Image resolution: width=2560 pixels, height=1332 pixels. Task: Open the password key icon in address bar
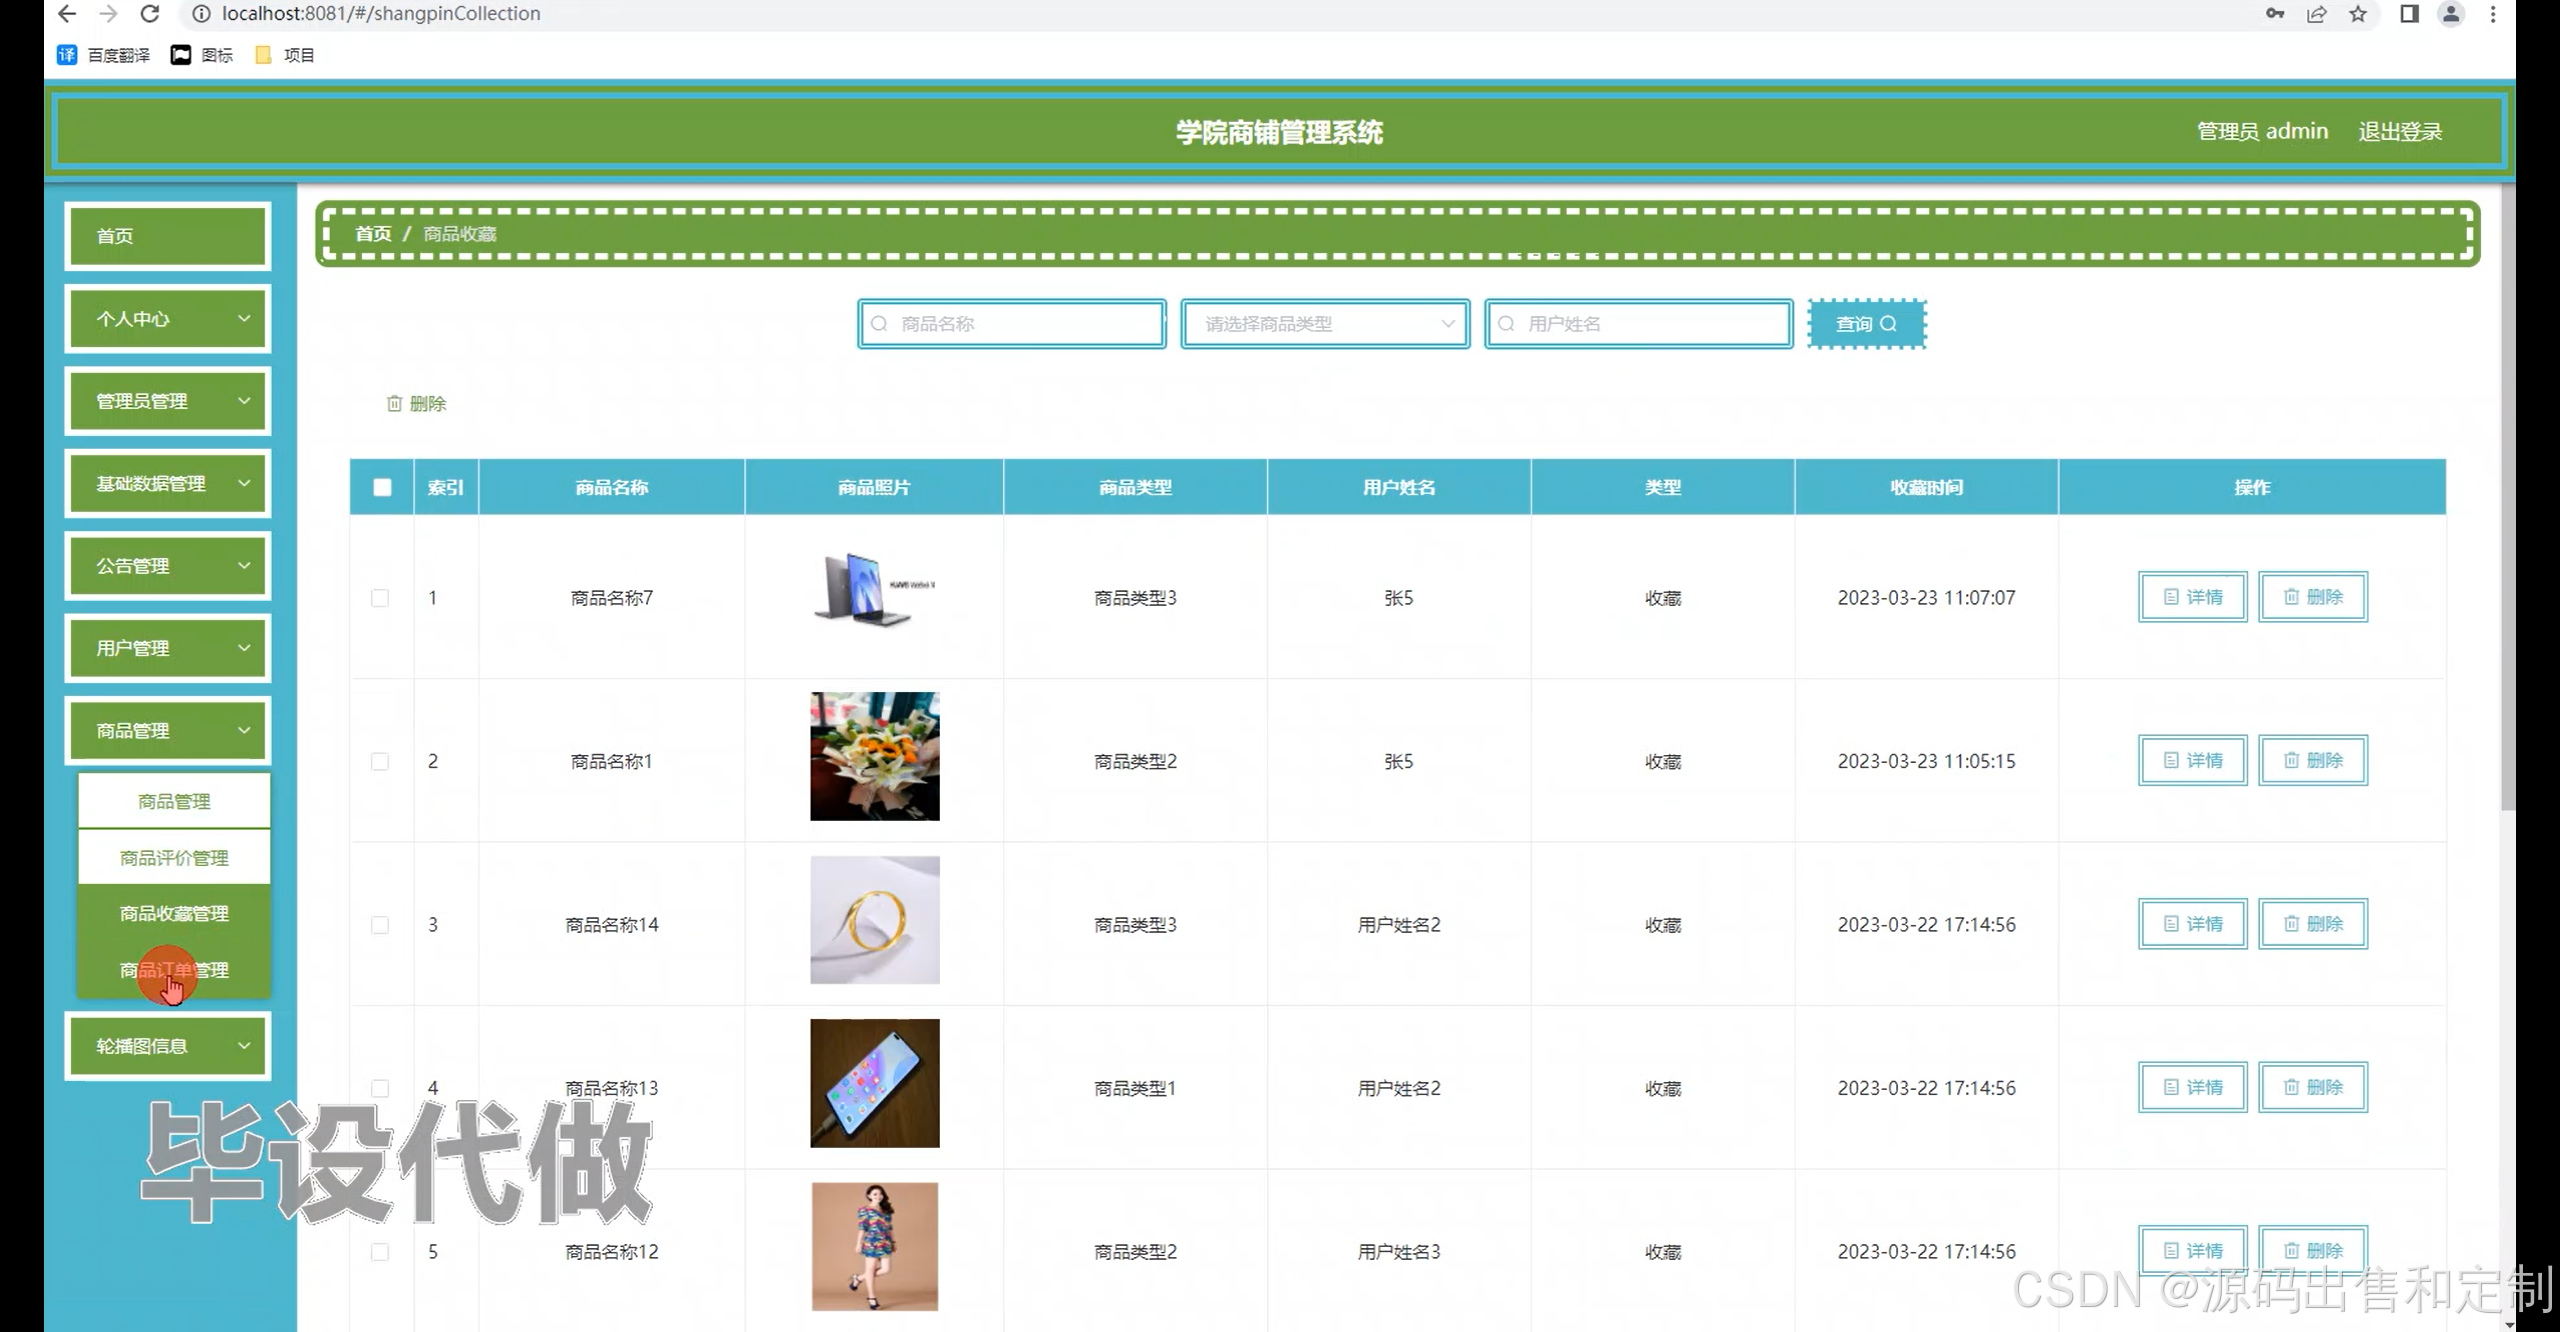click(x=2274, y=14)
